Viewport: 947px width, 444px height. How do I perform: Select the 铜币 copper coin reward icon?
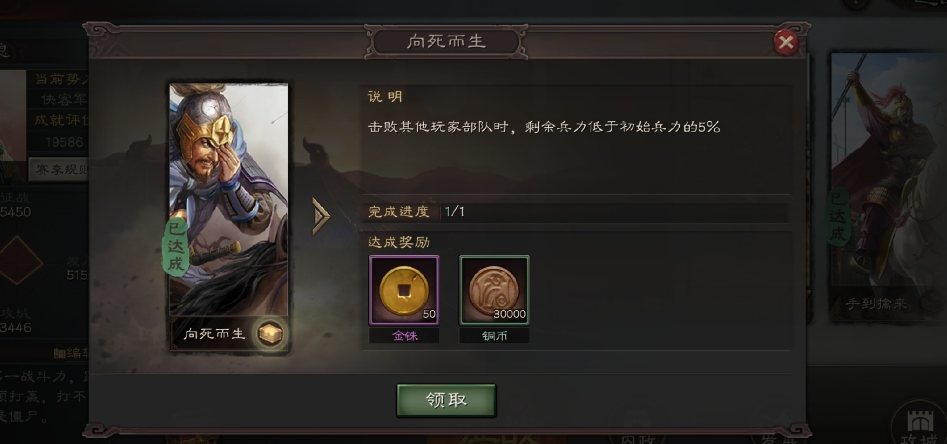pyautogui.click(x=494, y=290)
